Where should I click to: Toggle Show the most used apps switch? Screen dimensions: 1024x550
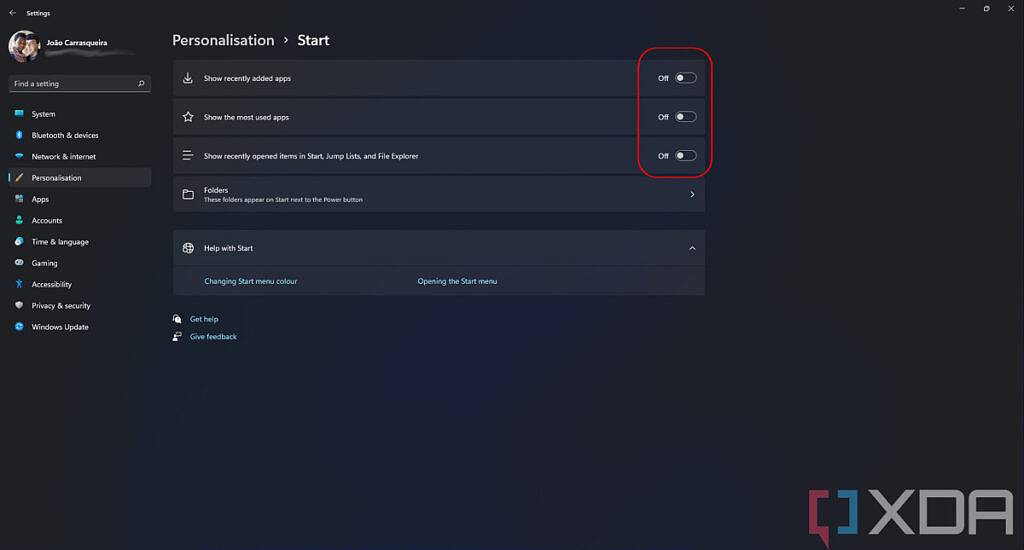pyautogui.click(x=686, y=117)
